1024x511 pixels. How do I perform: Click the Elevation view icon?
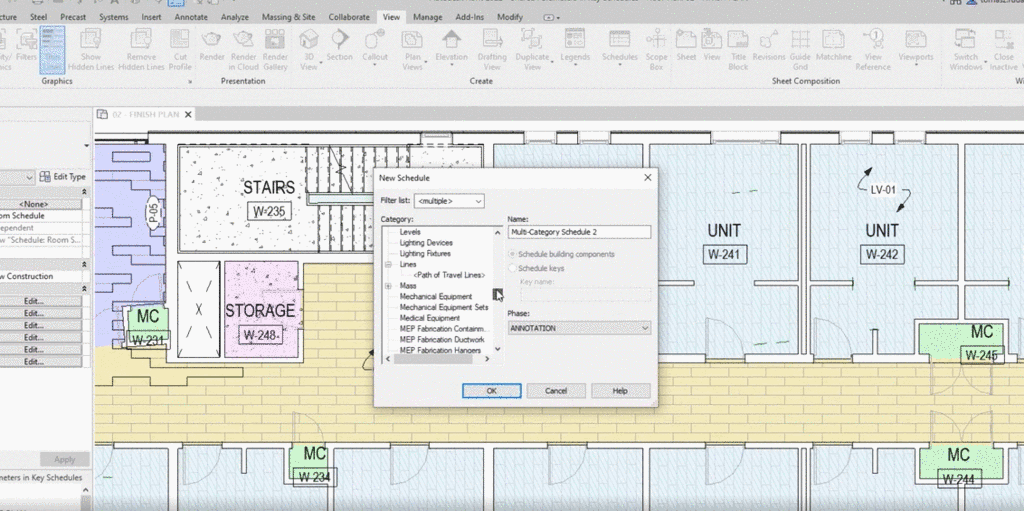[x=451, y=41]
